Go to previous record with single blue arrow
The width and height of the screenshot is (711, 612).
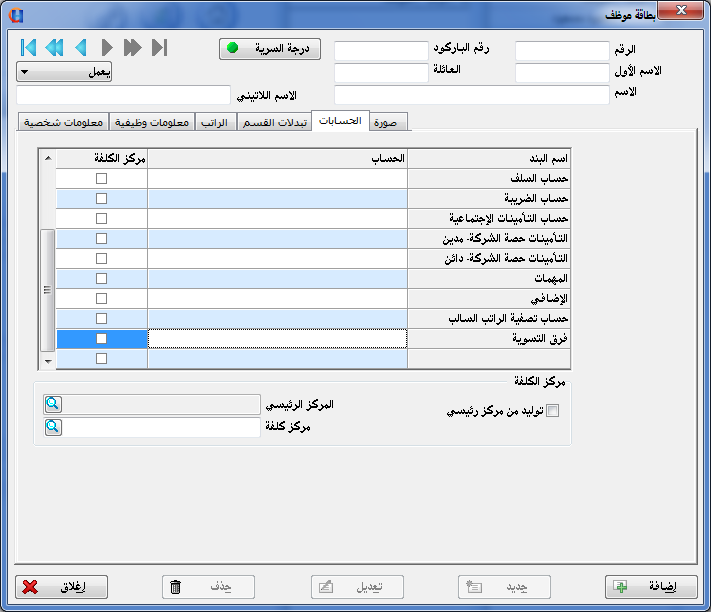81,47
